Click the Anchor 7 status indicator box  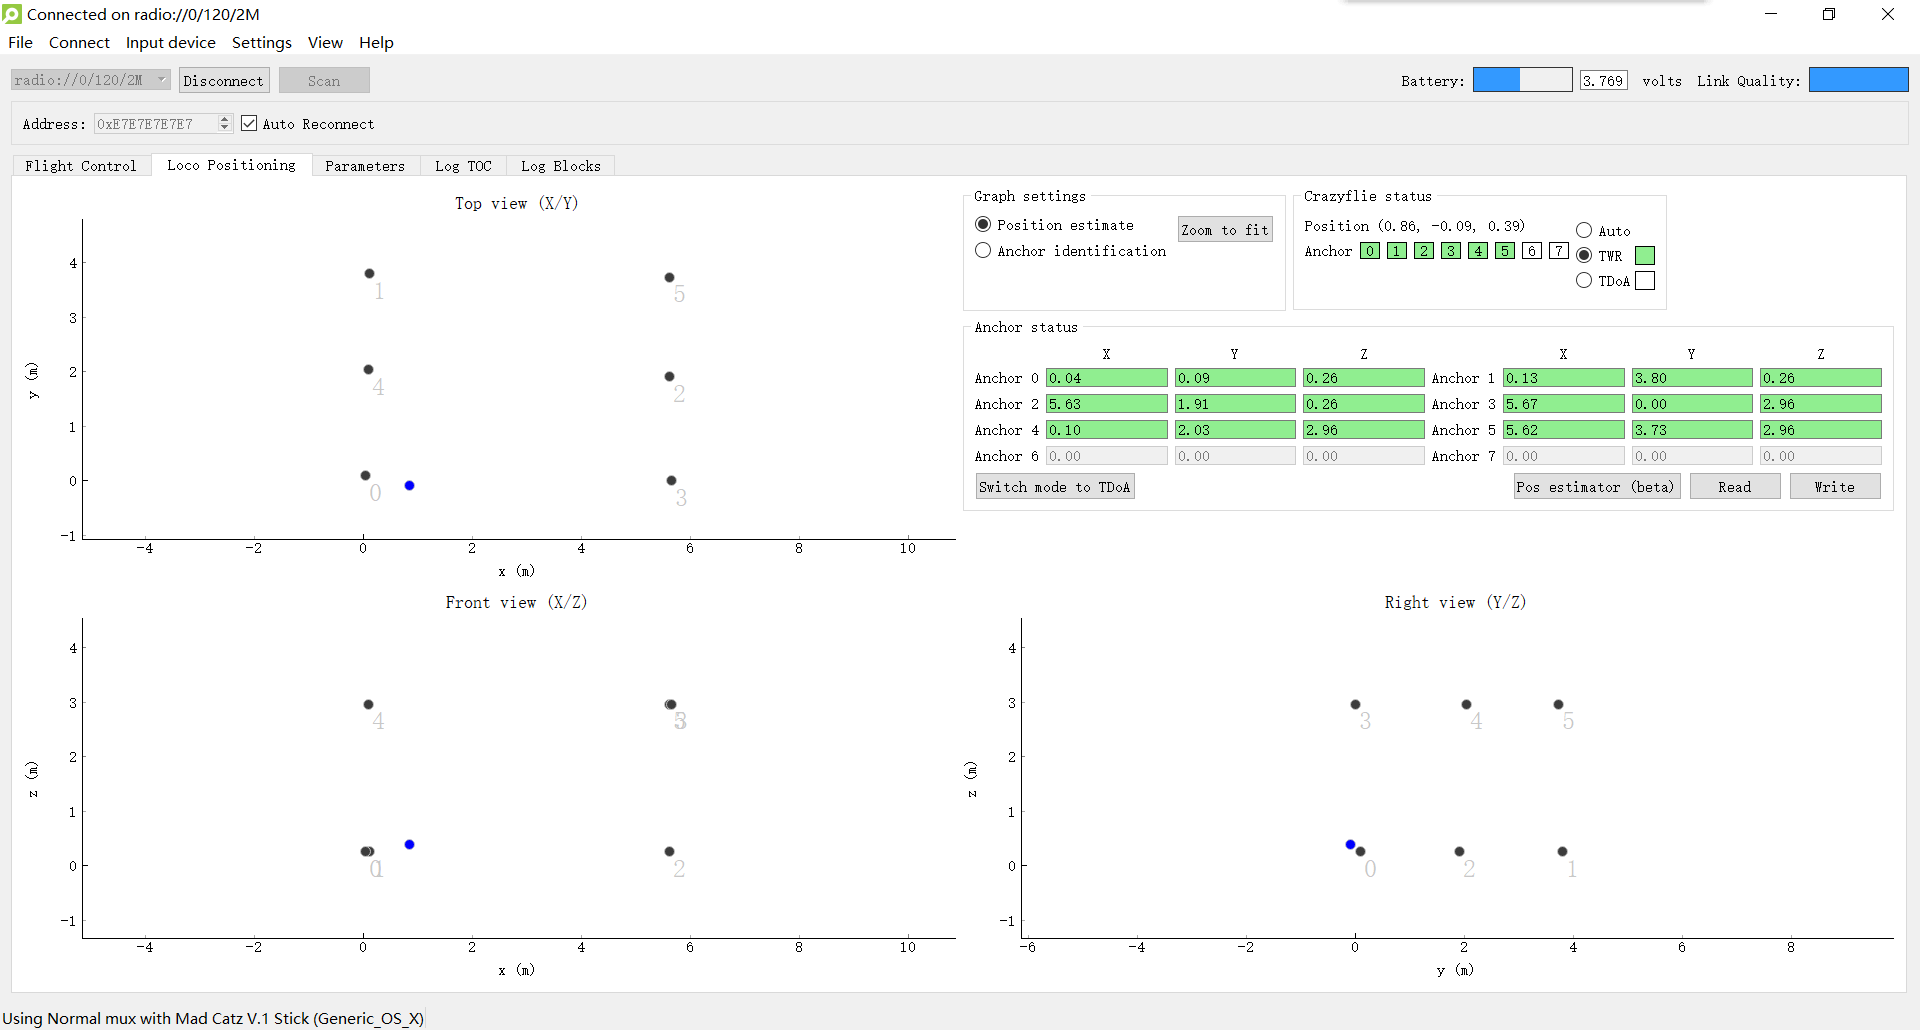click(x=1558, y=251)
